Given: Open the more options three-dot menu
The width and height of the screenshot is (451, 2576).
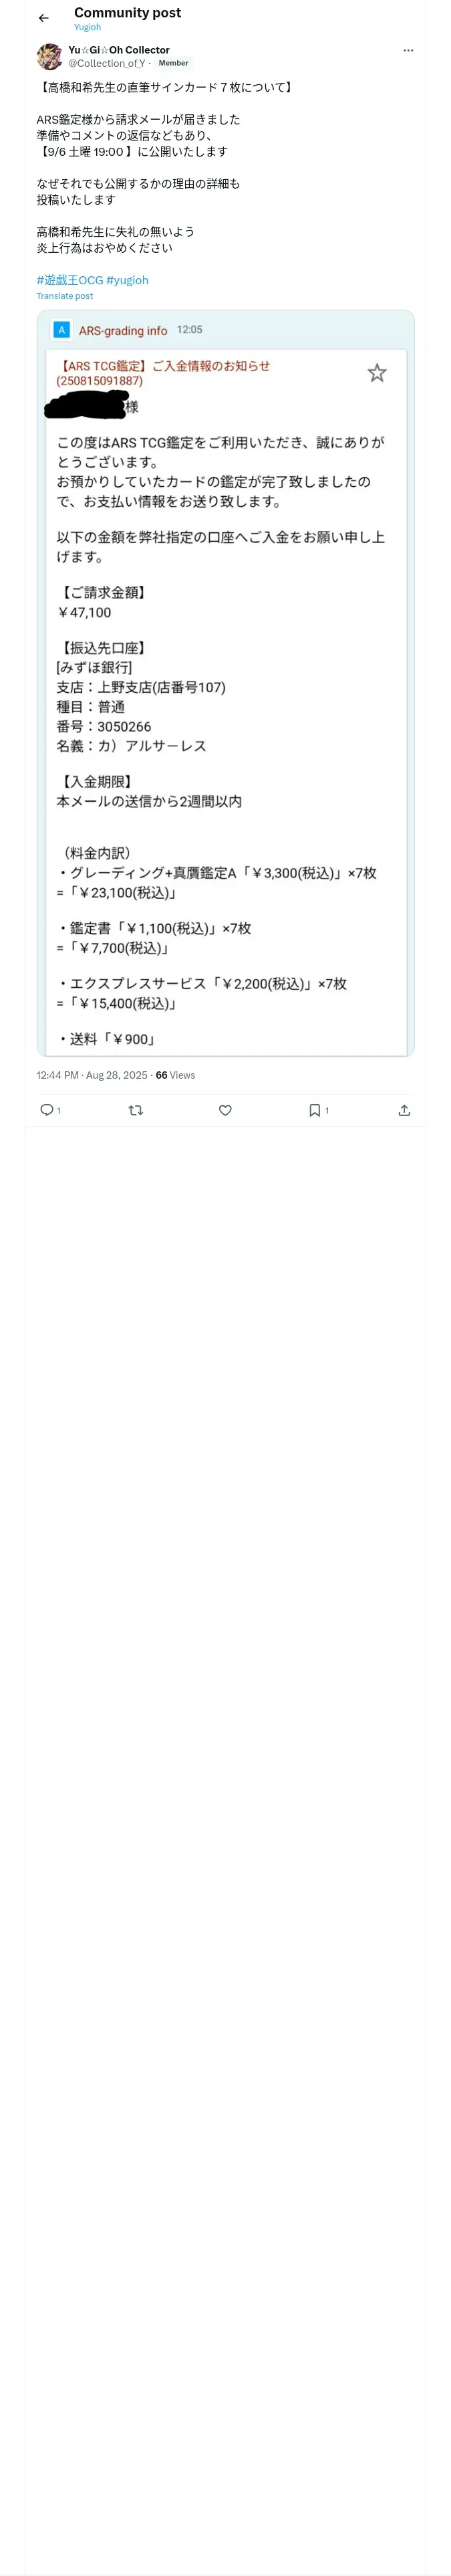Looking at the screenshot, I should (408, 50).
